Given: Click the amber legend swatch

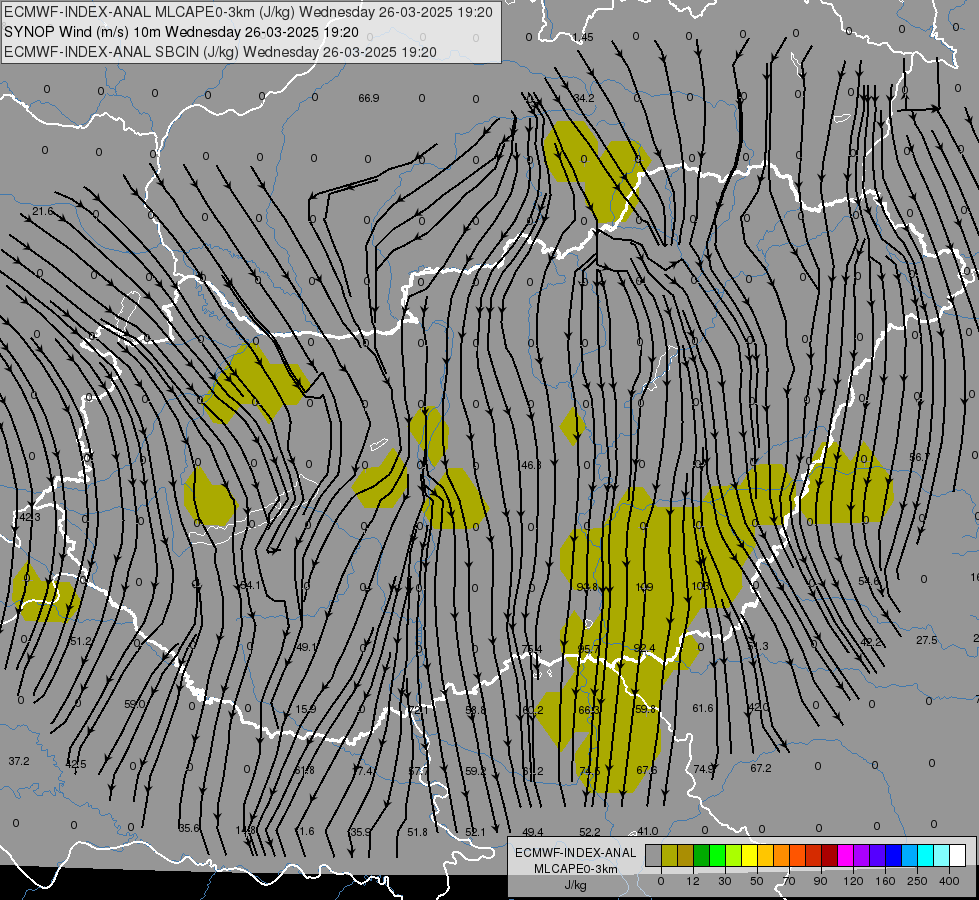Looking at the screenshot, I should [765, 856].
